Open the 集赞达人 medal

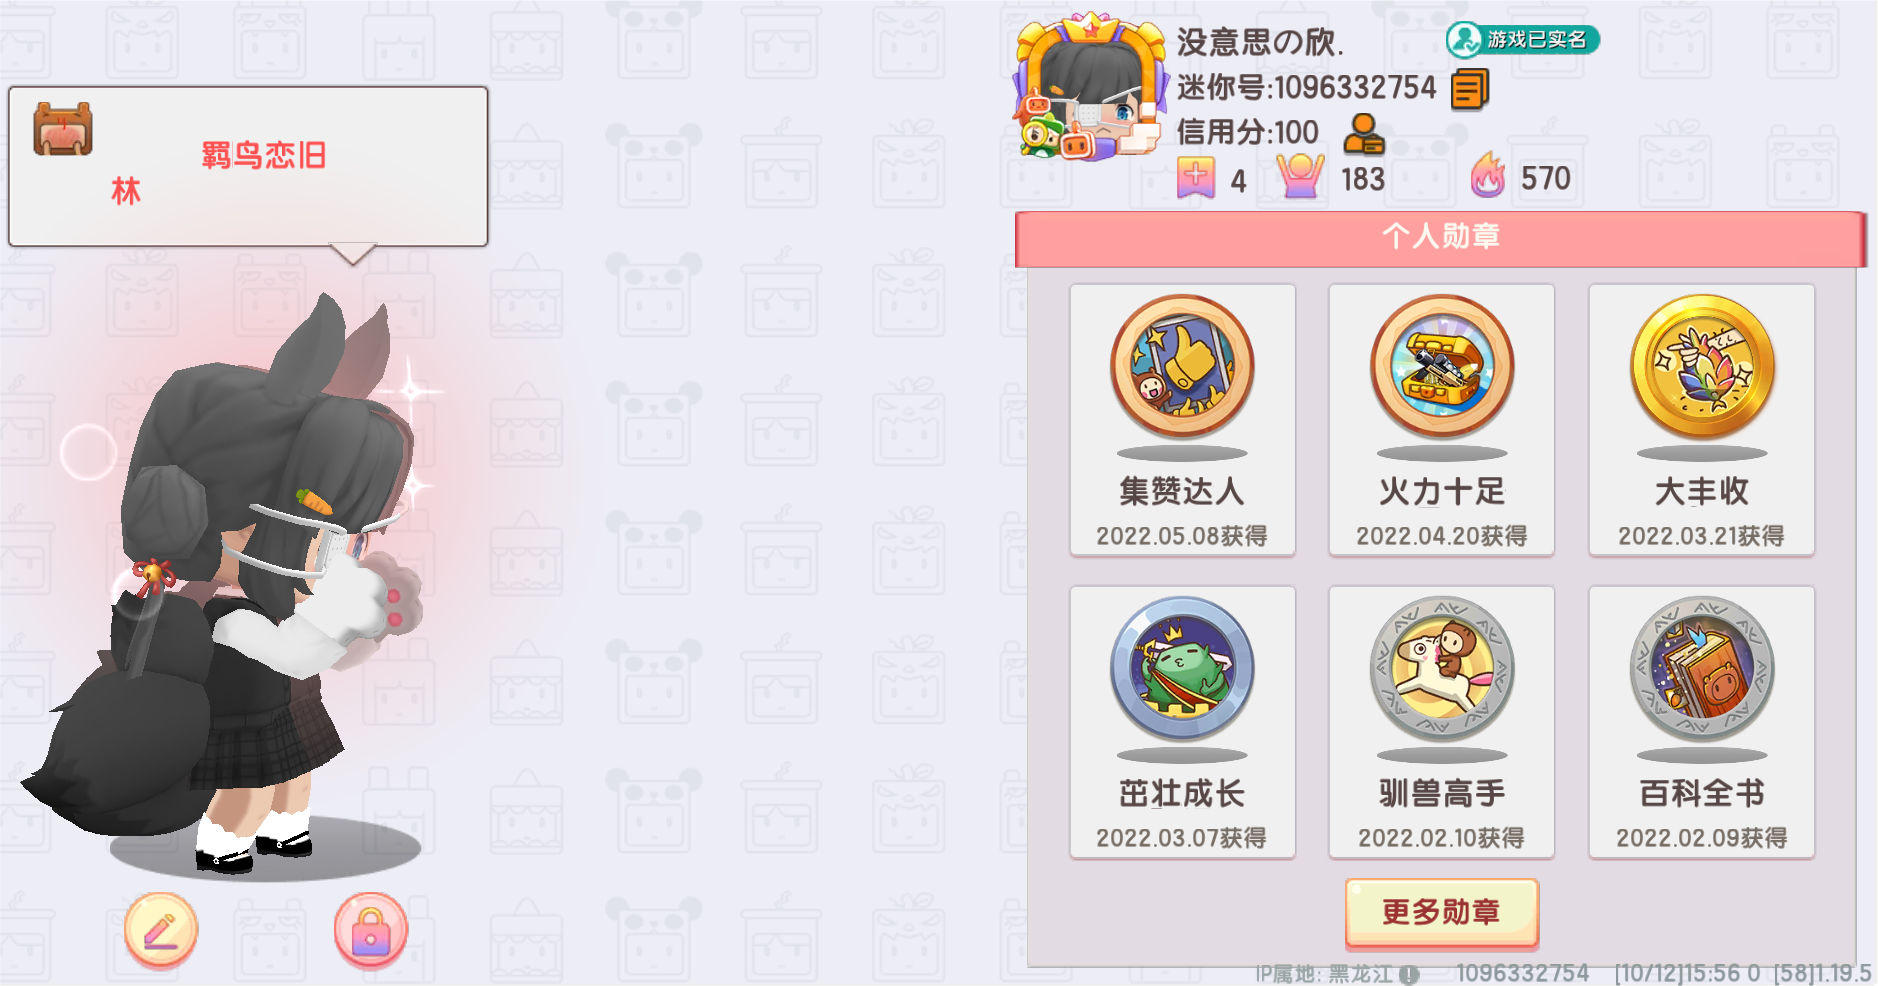coord(1182,419)
